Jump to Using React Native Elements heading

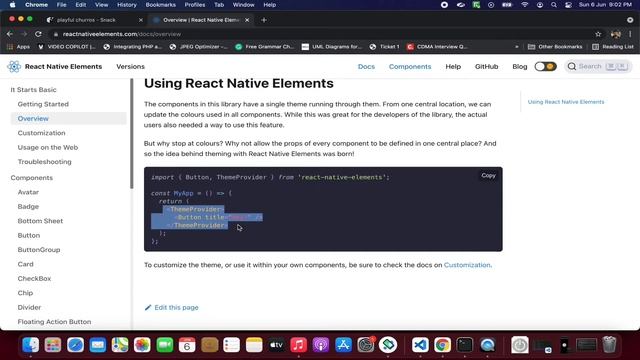566,102
